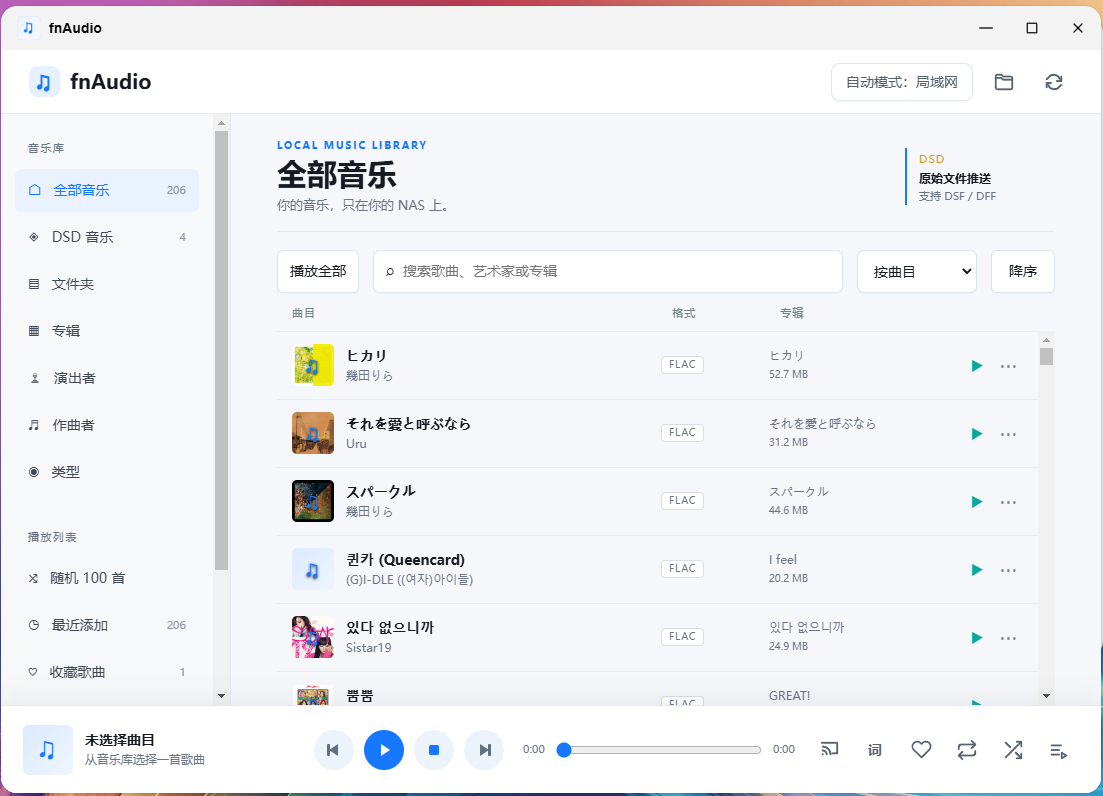Click the track list scrollbar up arrow
This screenshot has width=1103, height=796.
point(1046,340)
